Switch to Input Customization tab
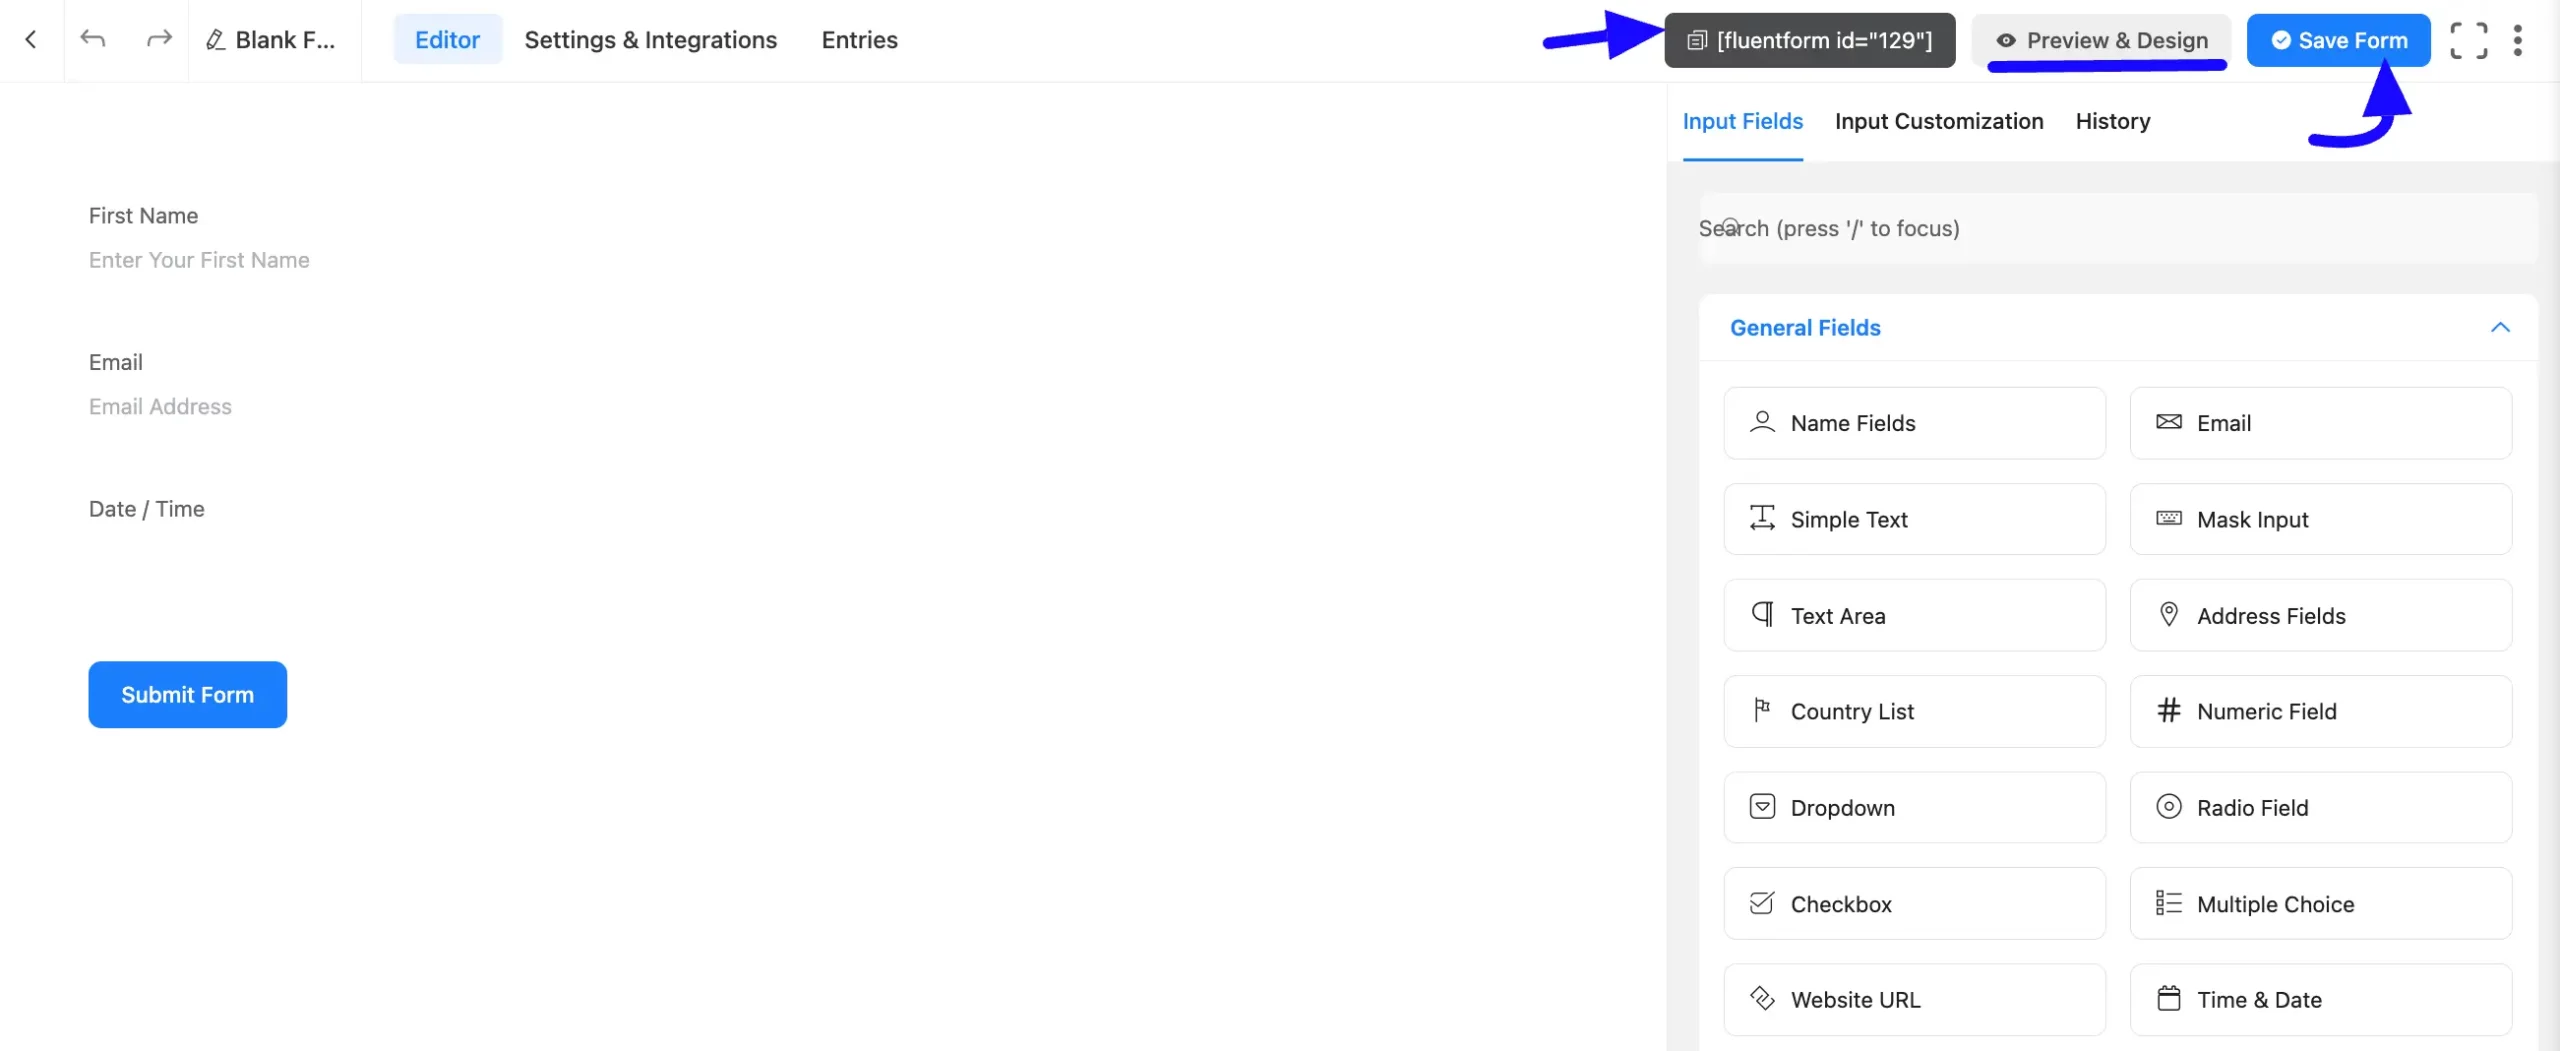 pyautogui.click(x=1938, y=121)
